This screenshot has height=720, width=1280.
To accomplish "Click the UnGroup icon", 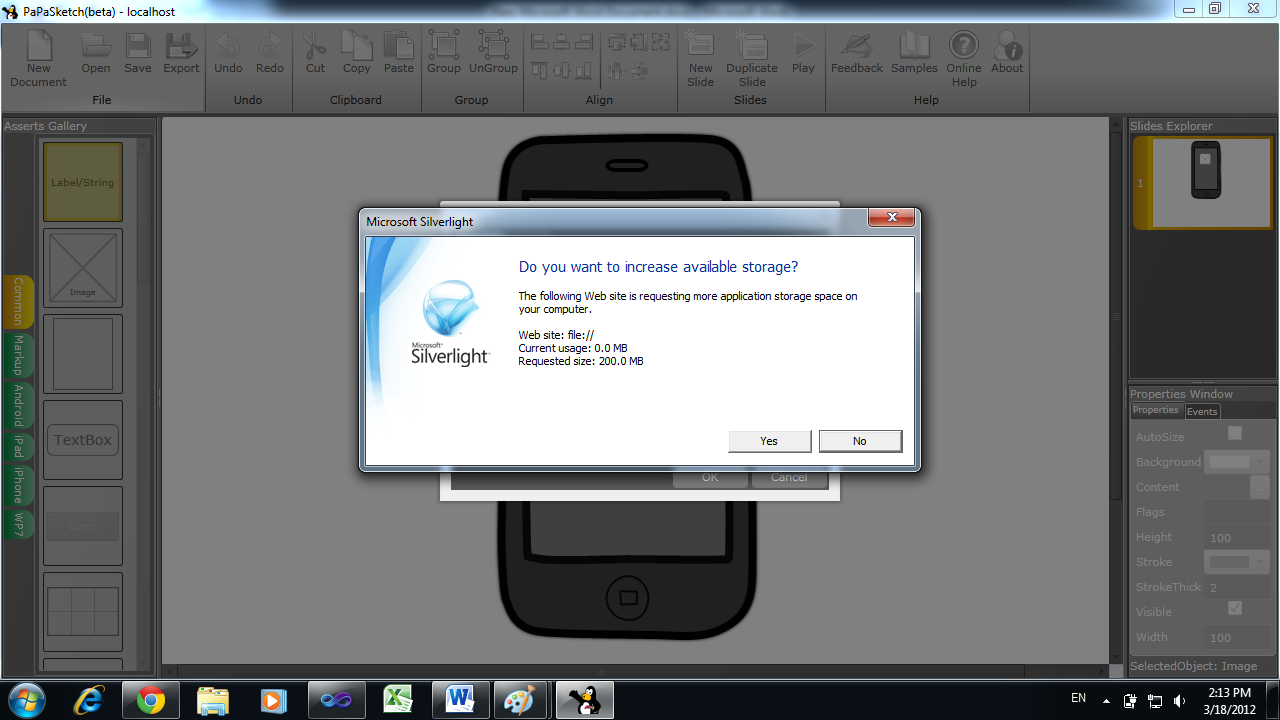I will 493,45.
